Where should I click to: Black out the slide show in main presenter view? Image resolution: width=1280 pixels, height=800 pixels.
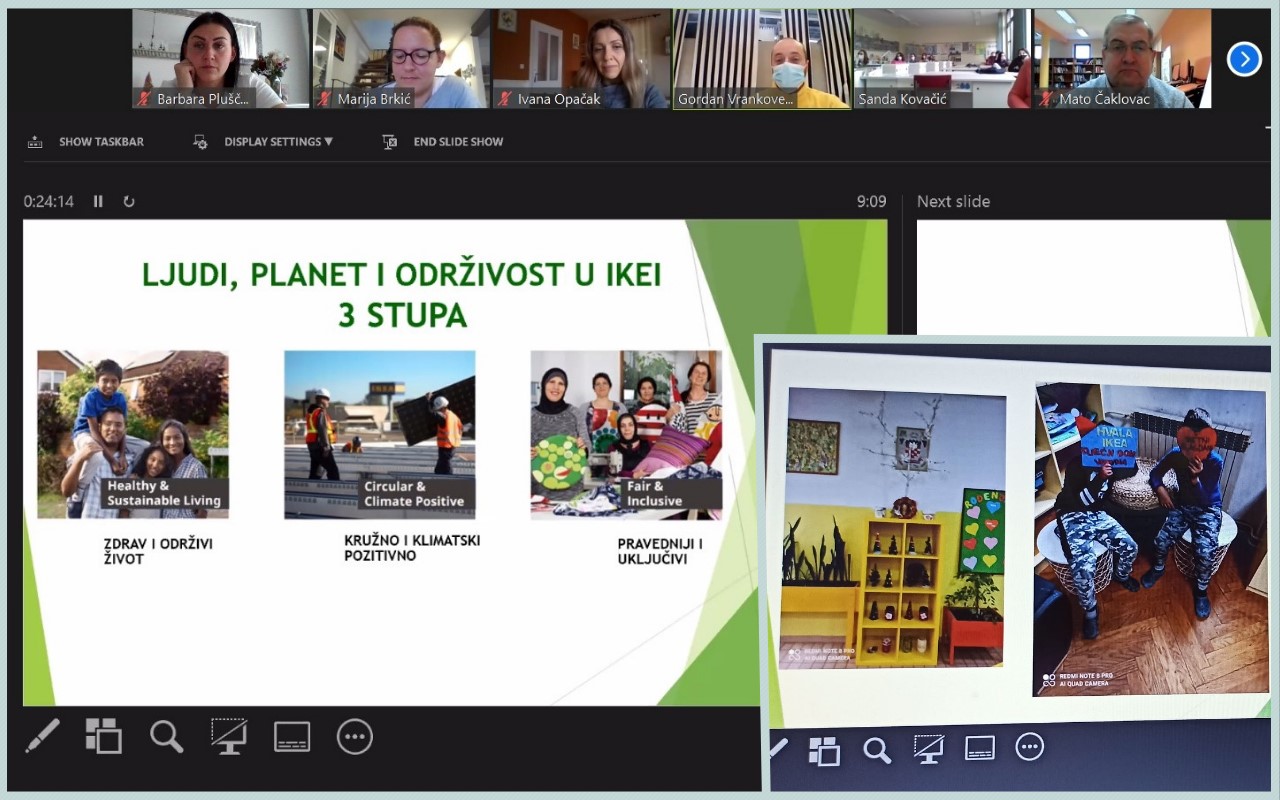click(229, 737)
